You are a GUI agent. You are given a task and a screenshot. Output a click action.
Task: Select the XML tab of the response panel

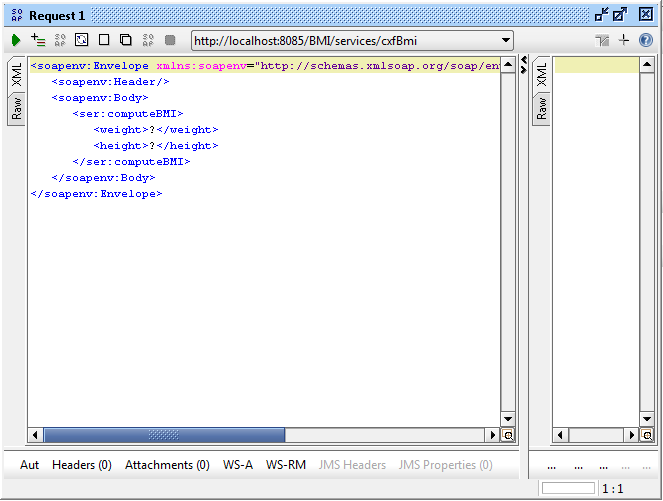(541, 74)
